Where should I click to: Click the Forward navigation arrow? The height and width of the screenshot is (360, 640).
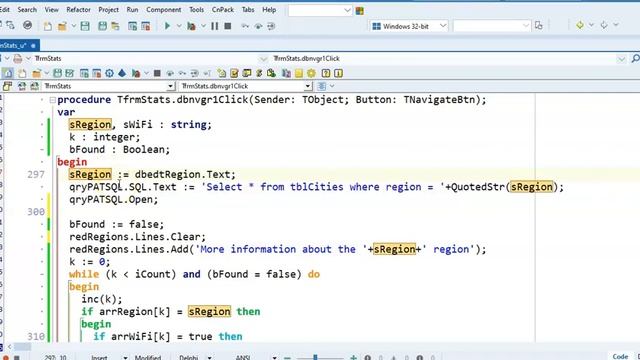[x=604, y=25]
